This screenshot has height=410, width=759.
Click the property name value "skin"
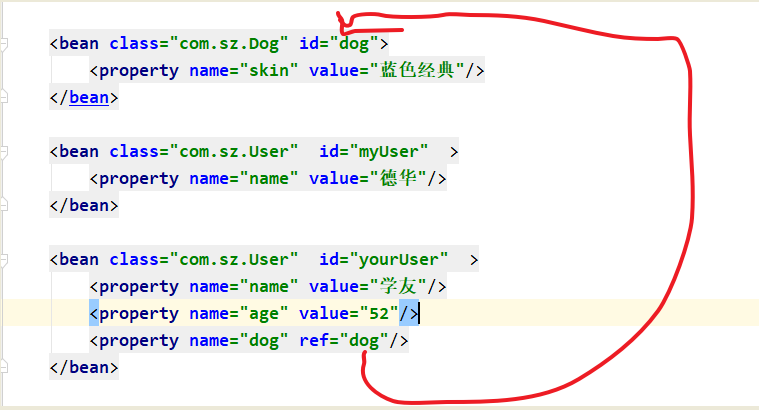(x=269, y=71)
